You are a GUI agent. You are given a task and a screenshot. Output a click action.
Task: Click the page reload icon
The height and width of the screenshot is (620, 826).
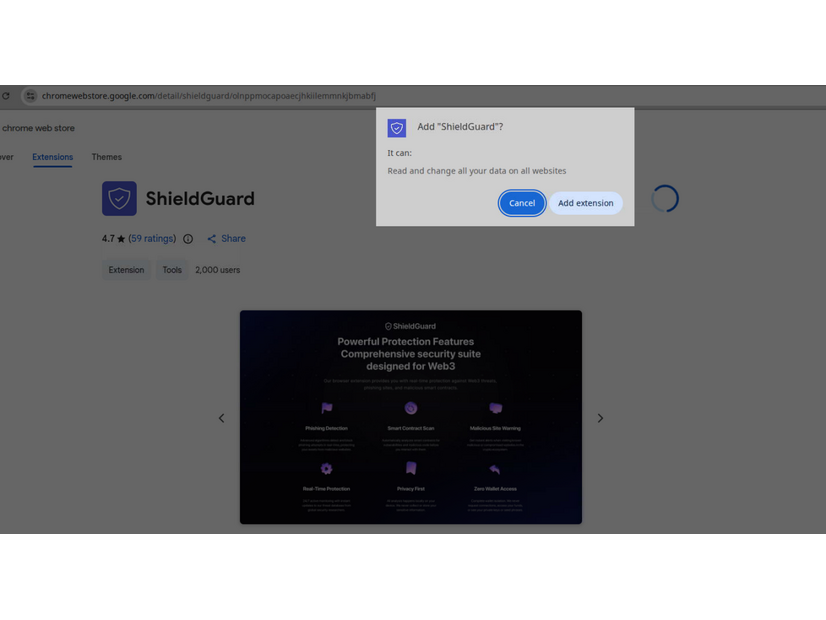pyautogui.click(x=6, y=96)
